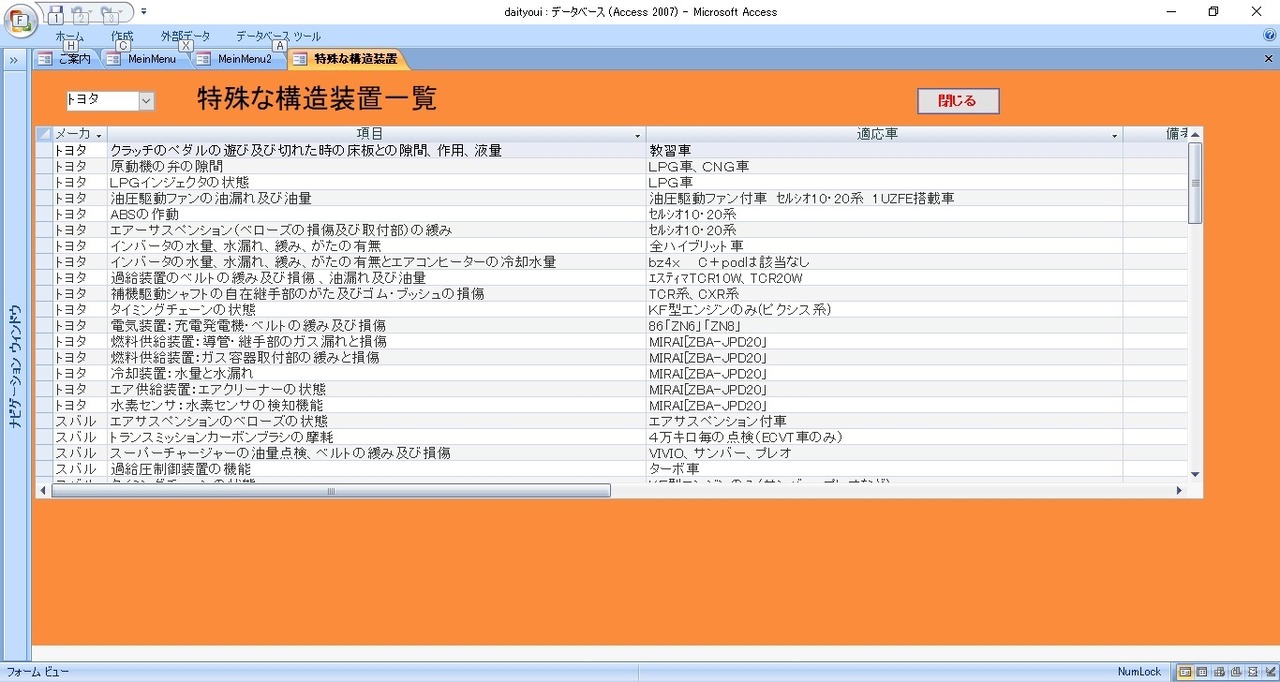The height and width of the screenshot is (682, 1280).
Task: Switch to PivotChart View in status bar
Action: [1236, 672]
